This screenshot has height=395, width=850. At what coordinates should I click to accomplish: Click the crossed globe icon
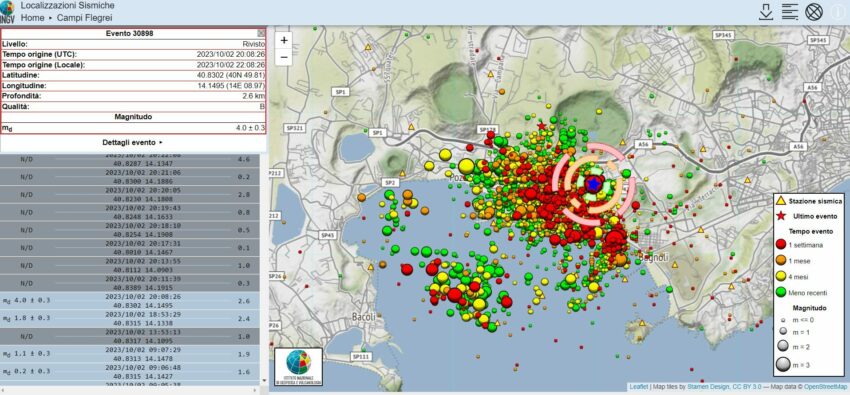coord(814,12)
